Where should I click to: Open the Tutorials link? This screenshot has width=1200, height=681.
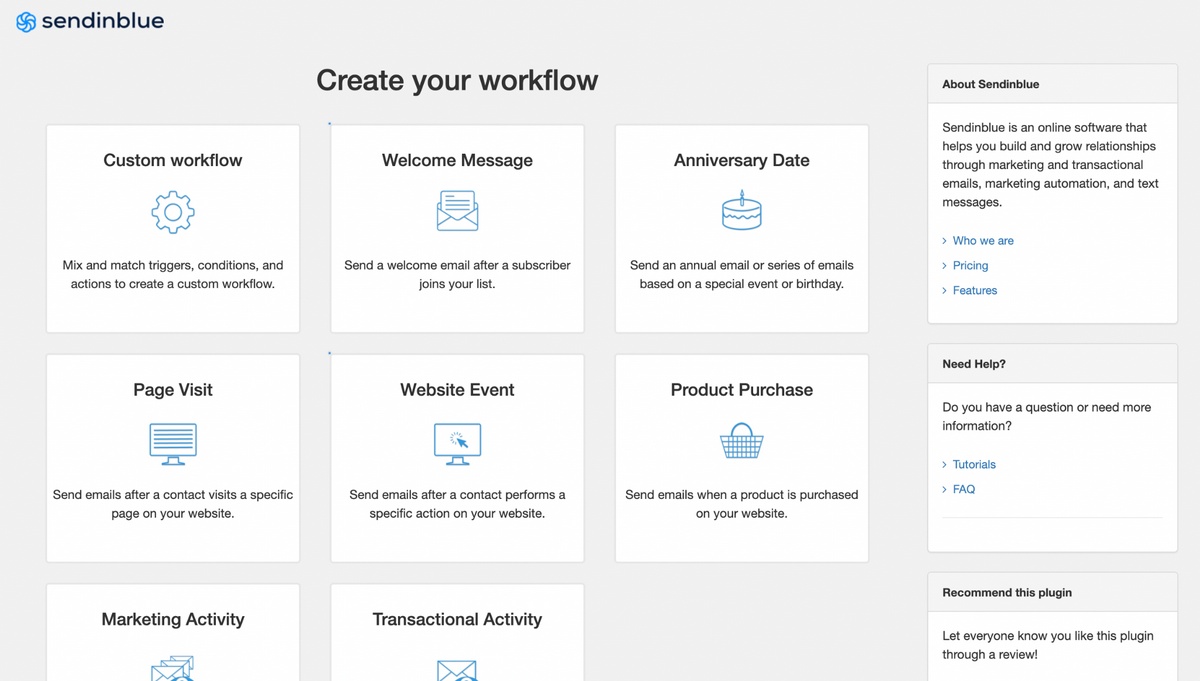[x=975, y=464]
